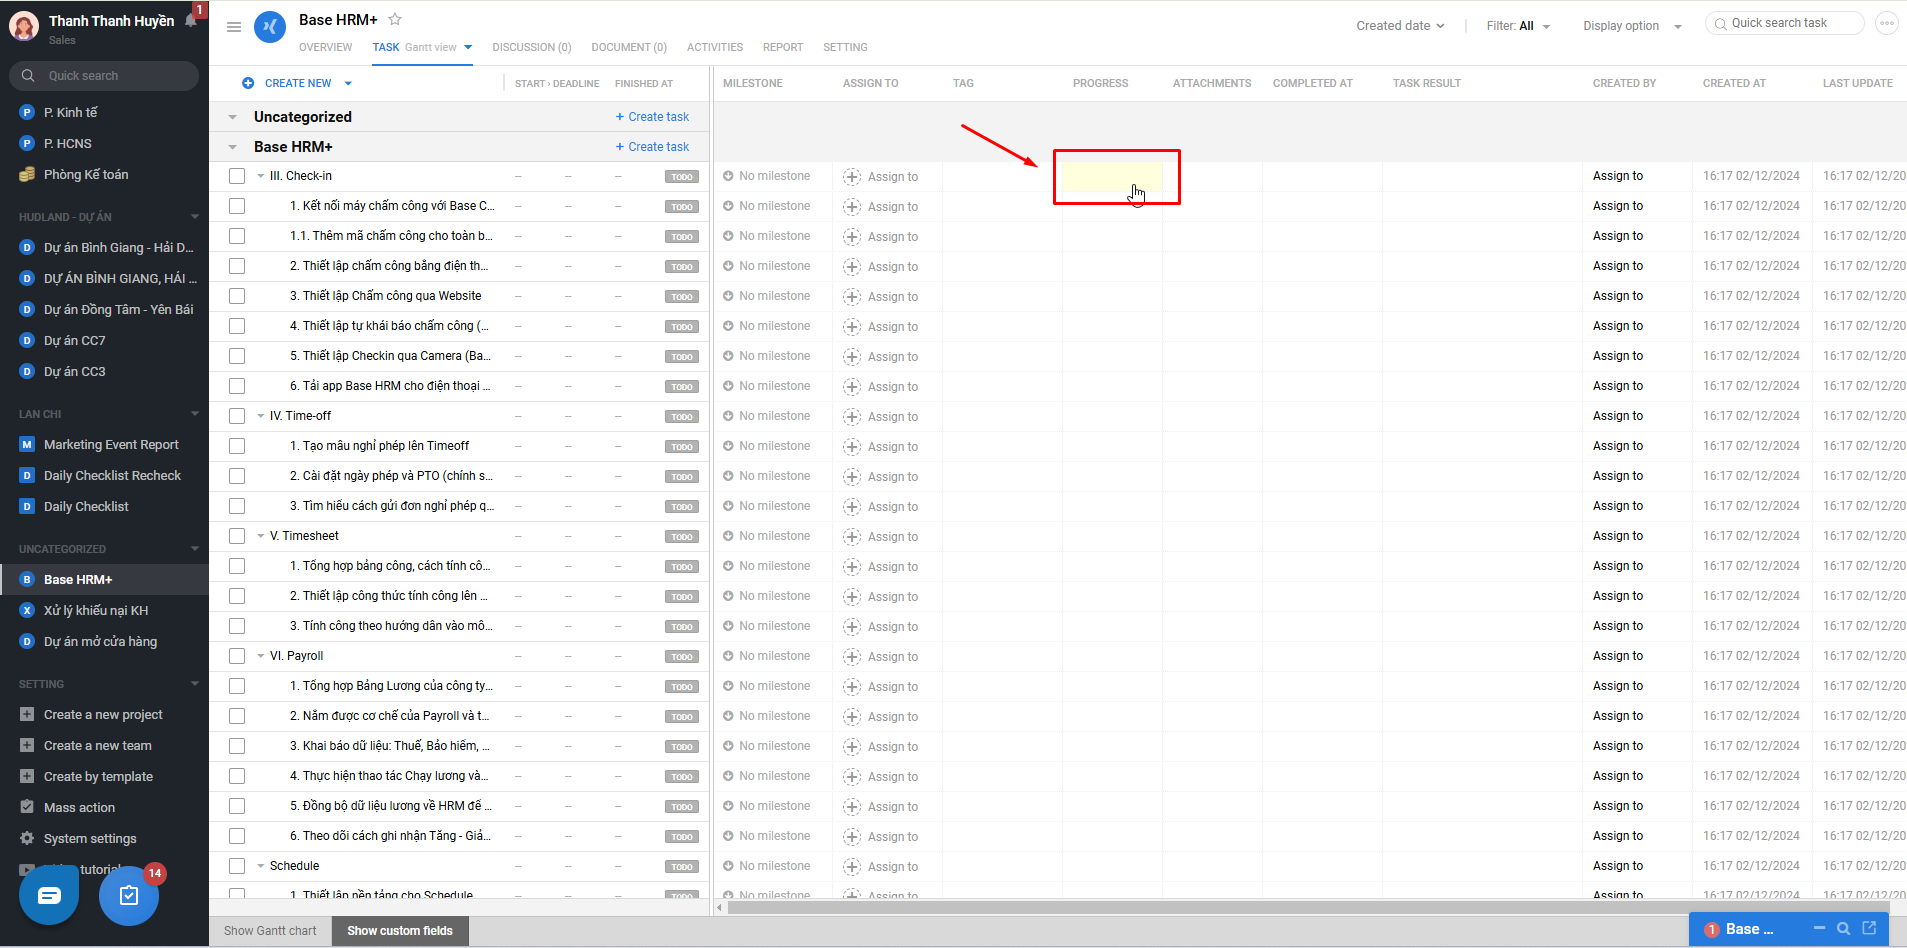The width and height of the screenshot is (1907, 948).
Task: Check the V. Timesheet task checkbox
Action: coord(237,536)
